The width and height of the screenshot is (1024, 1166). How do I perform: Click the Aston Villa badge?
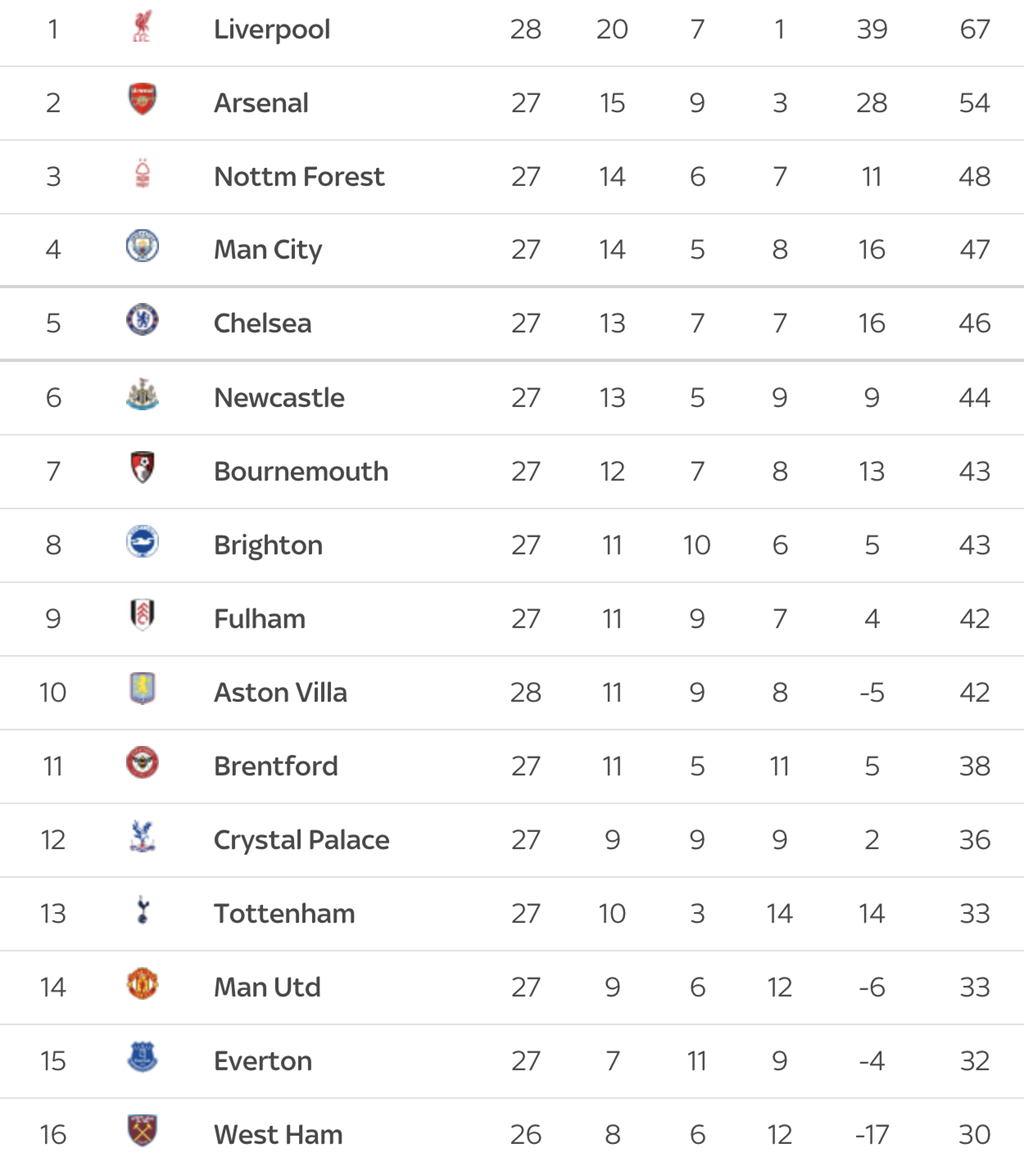(142, 689)
